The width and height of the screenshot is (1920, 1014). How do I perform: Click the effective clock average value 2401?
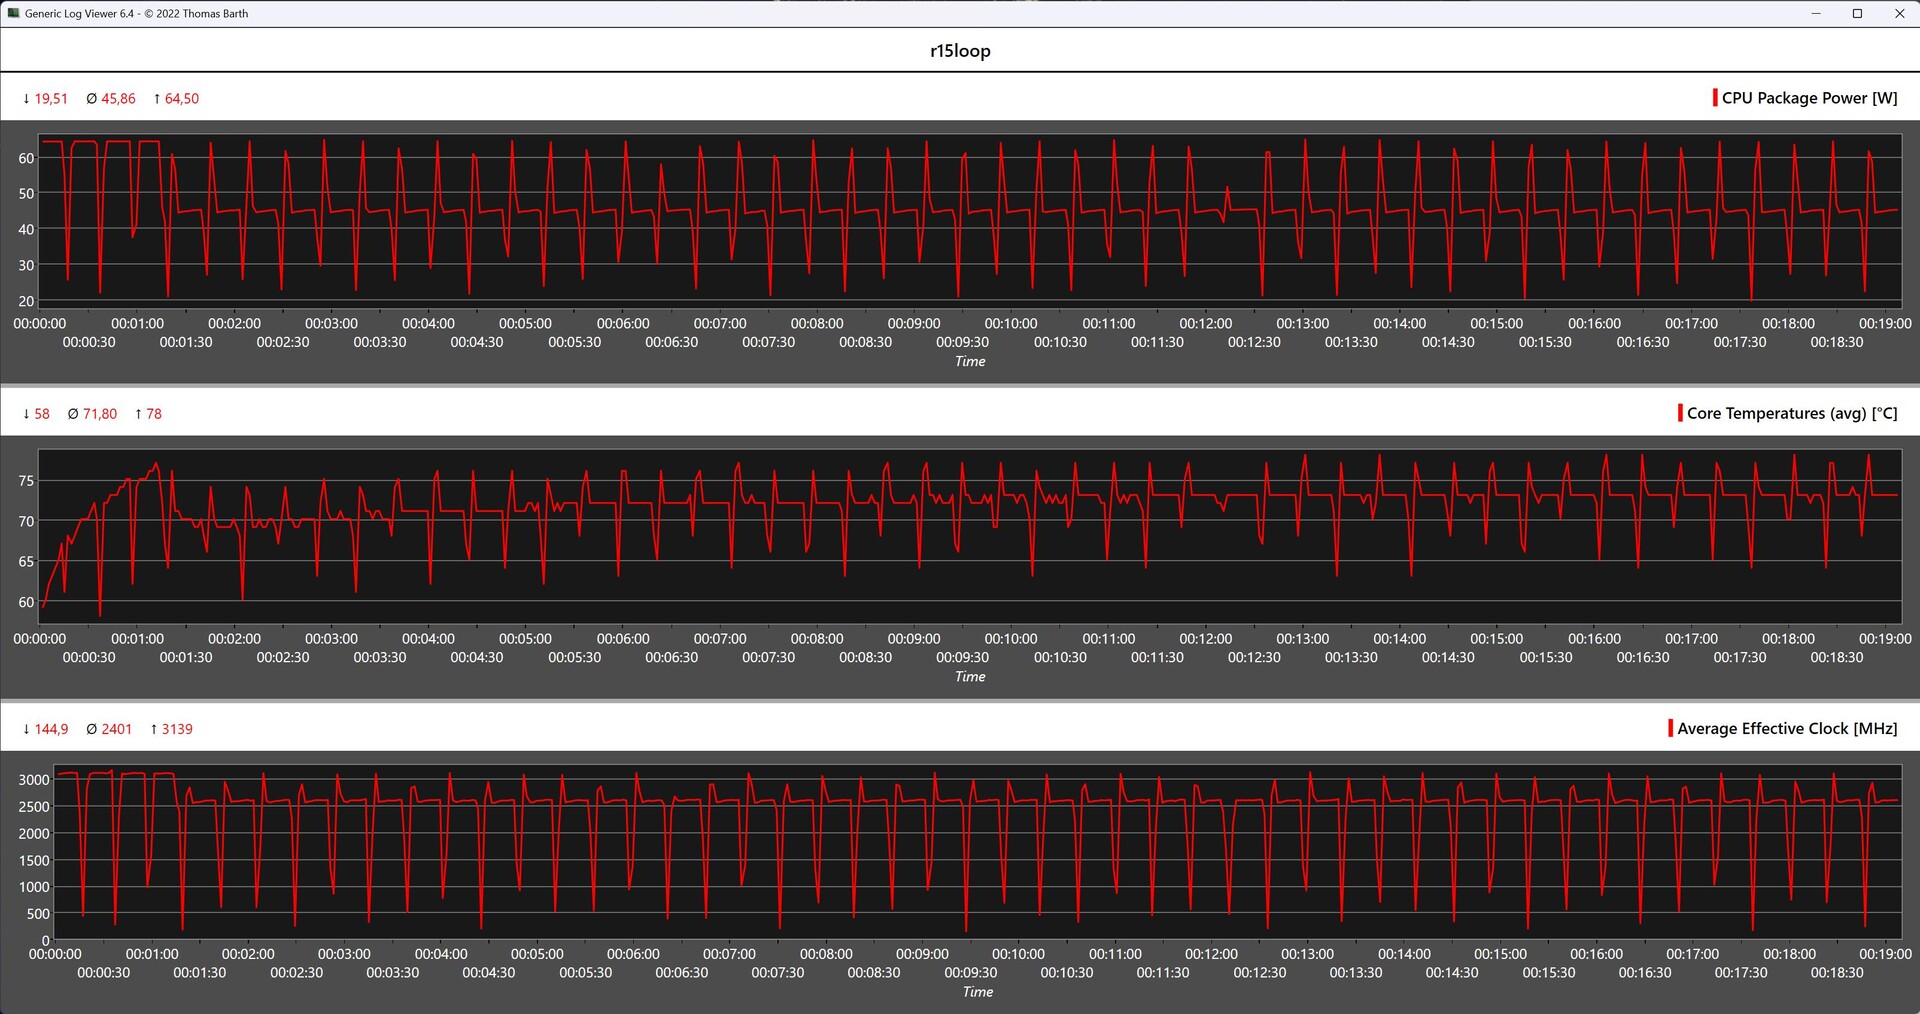[116, 729]
